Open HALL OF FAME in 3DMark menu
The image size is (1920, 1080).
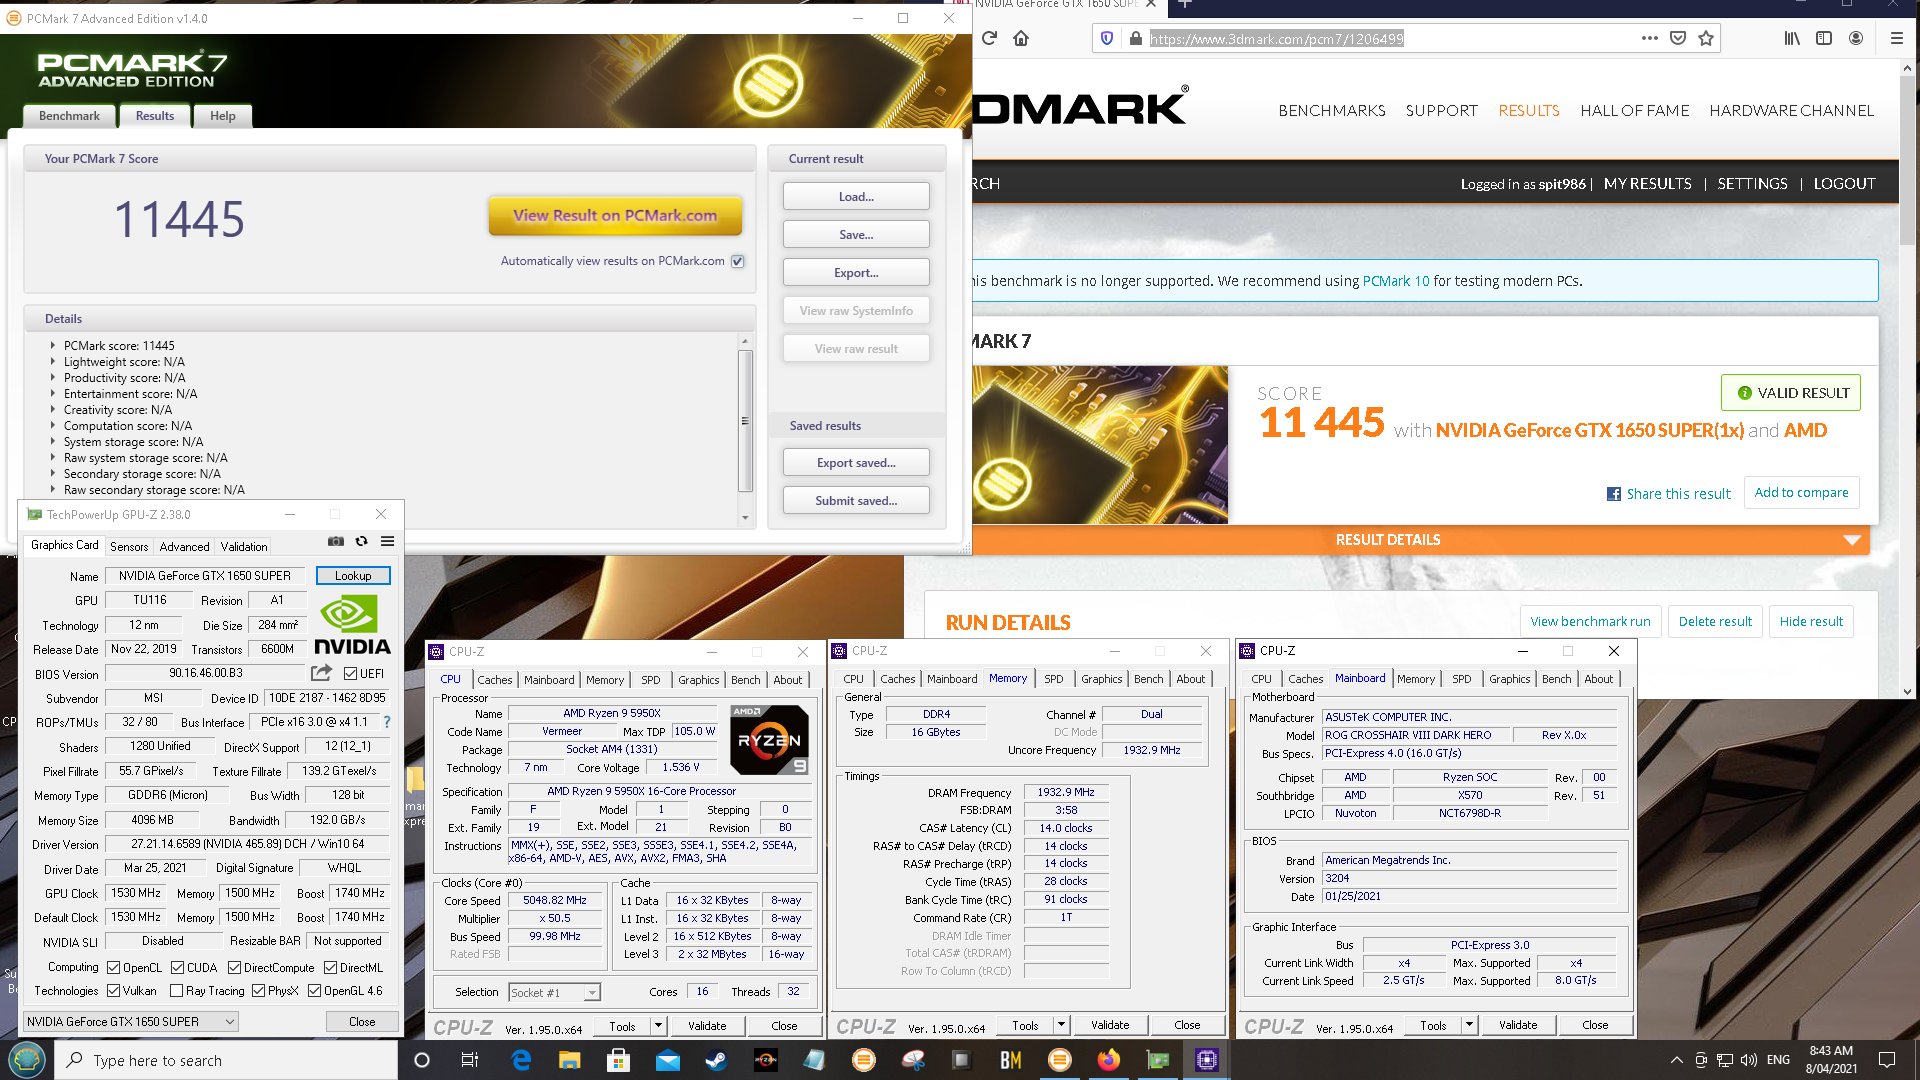click(1635, 110)
